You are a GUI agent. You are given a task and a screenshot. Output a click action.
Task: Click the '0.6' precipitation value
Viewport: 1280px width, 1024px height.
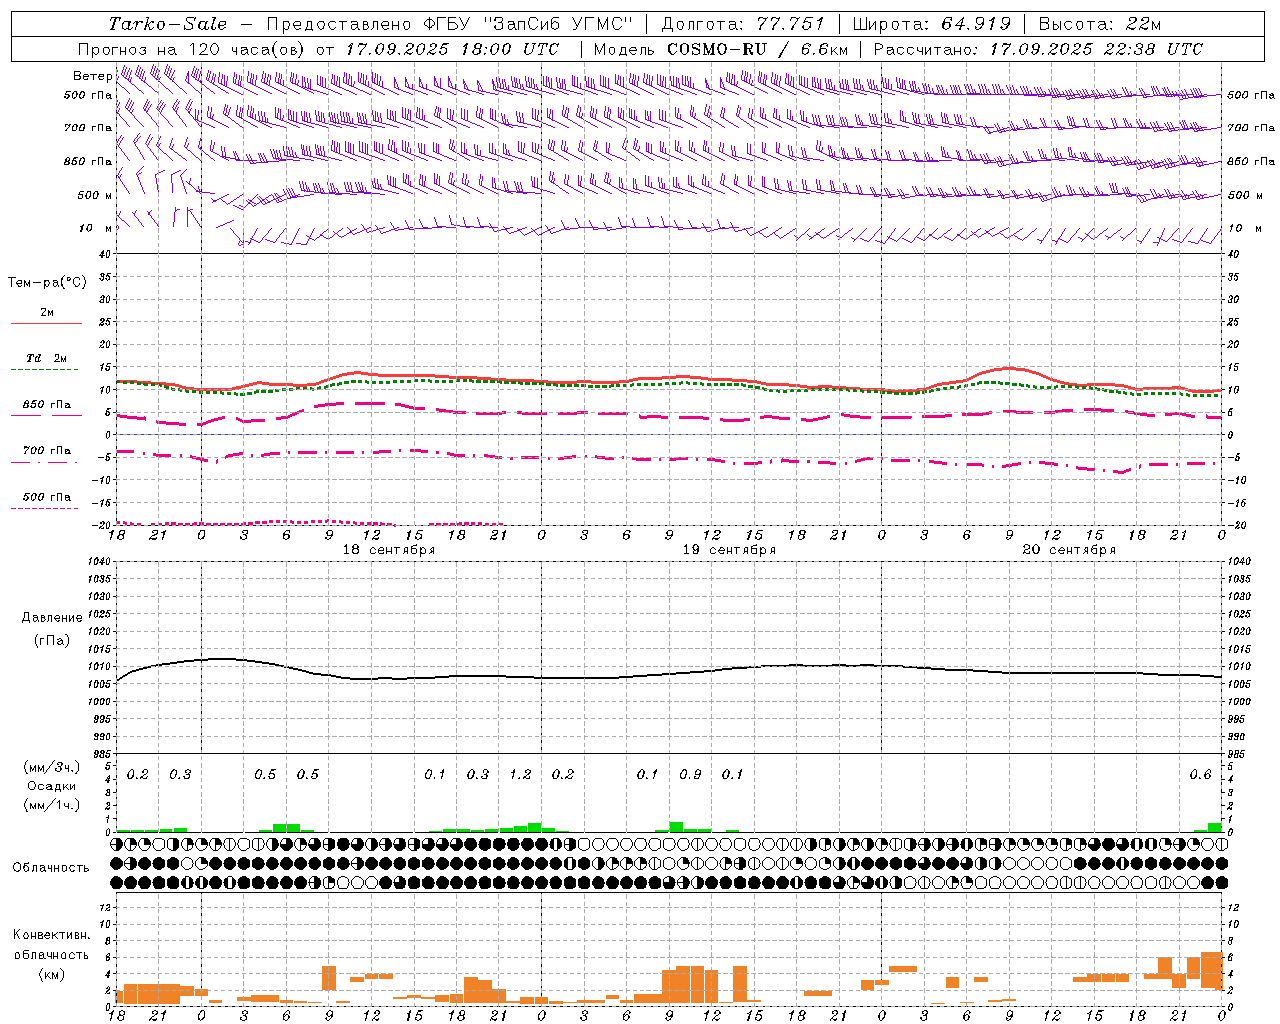click(1200, 775)
